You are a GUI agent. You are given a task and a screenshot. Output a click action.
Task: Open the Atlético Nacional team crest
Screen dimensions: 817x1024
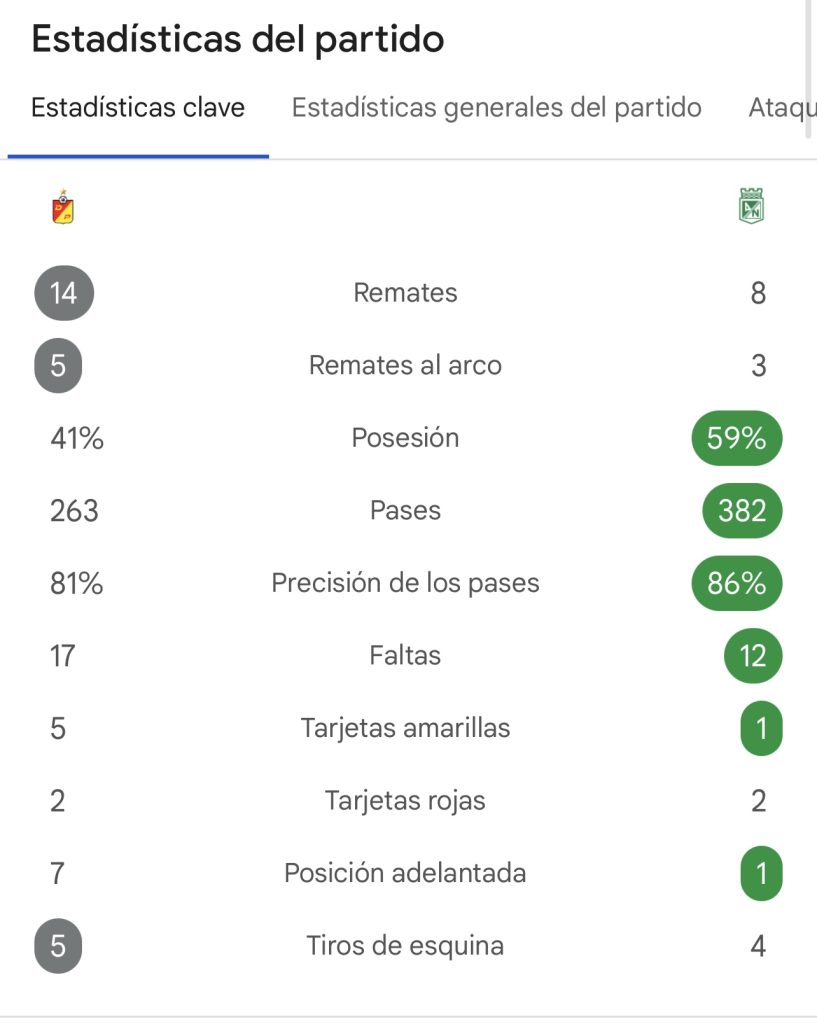[x=750, y=206]
